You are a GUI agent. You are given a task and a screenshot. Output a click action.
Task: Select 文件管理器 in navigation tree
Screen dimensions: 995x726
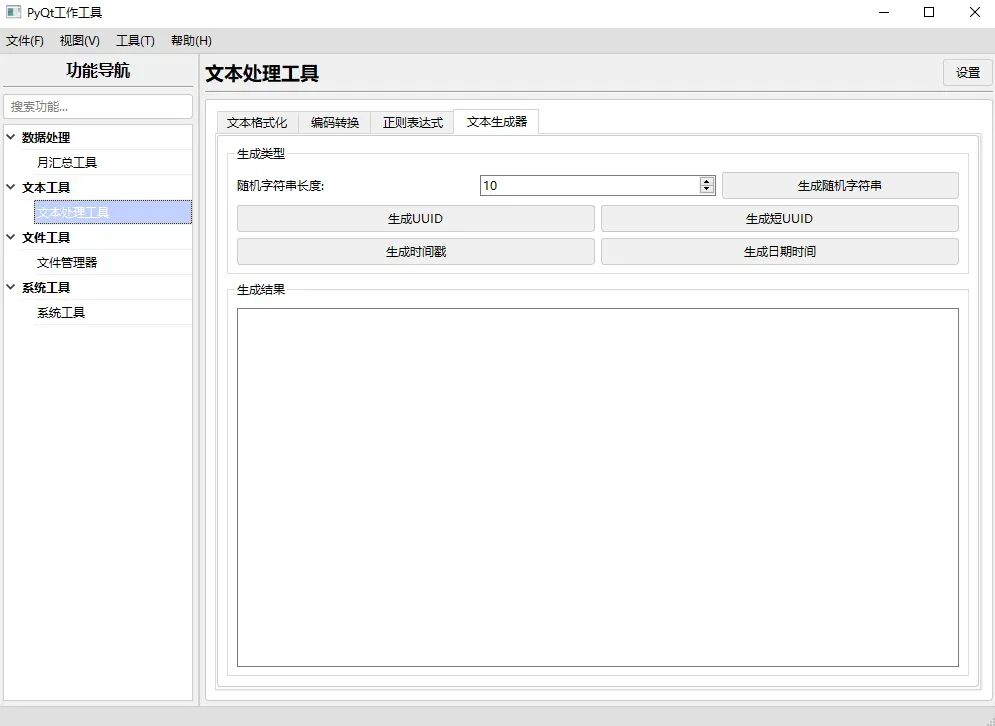coord(67,262)
